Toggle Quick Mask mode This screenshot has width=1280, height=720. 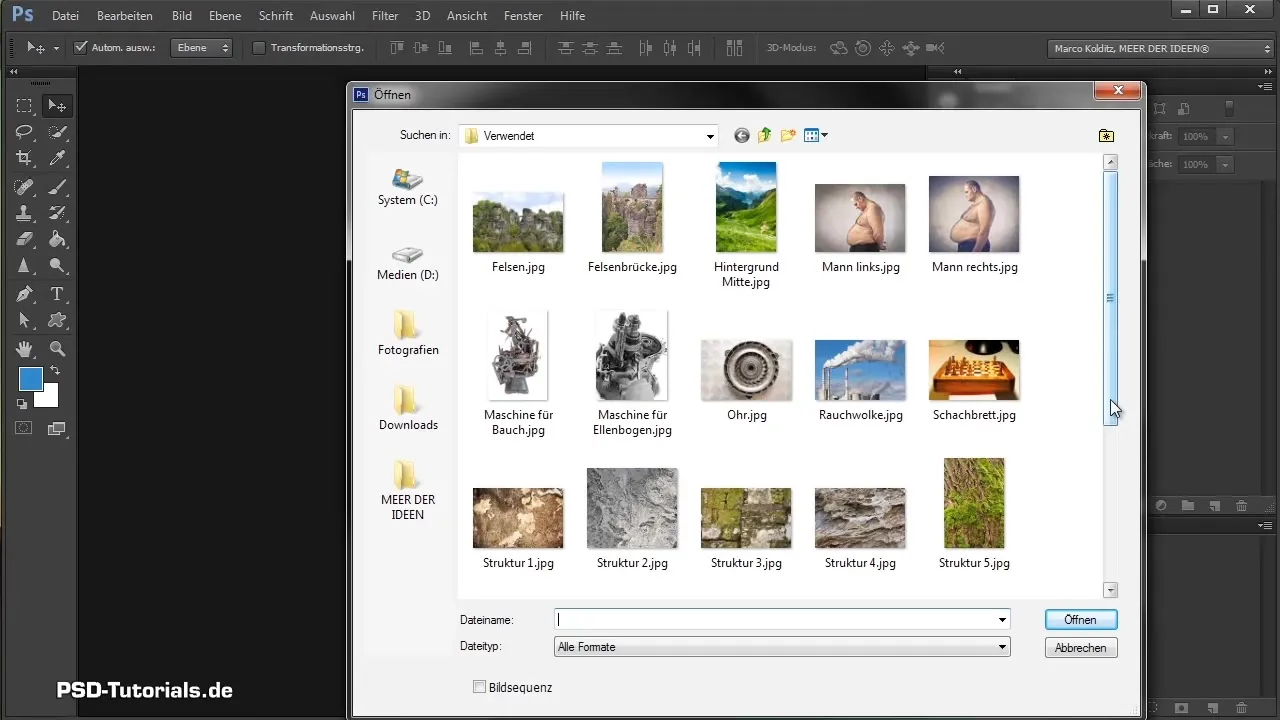pyautogui.click(x=25, y=428)
